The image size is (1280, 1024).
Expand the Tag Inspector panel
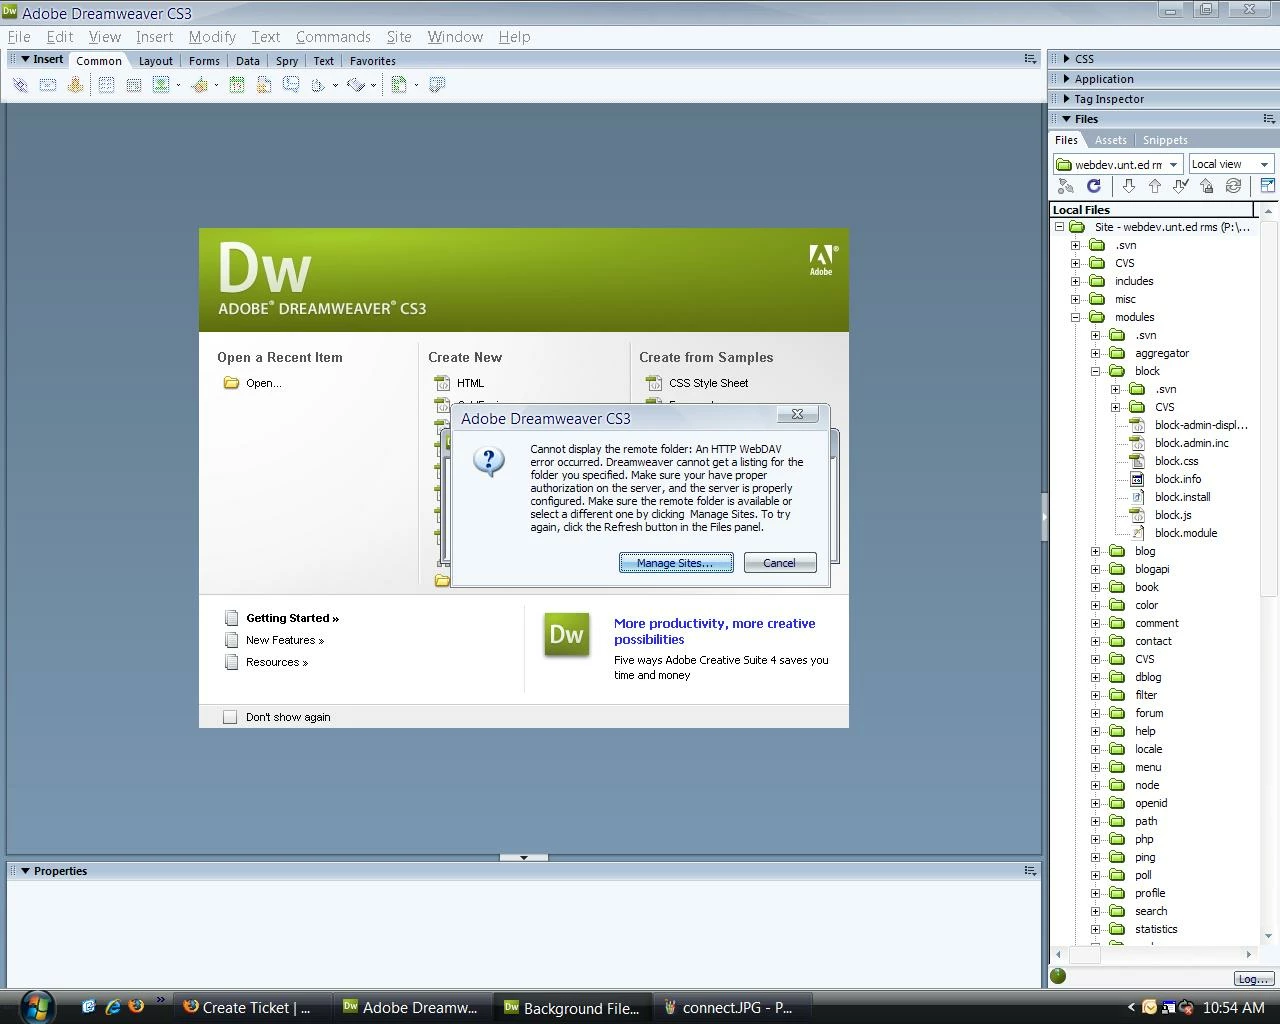click(x=1067, y=99)
